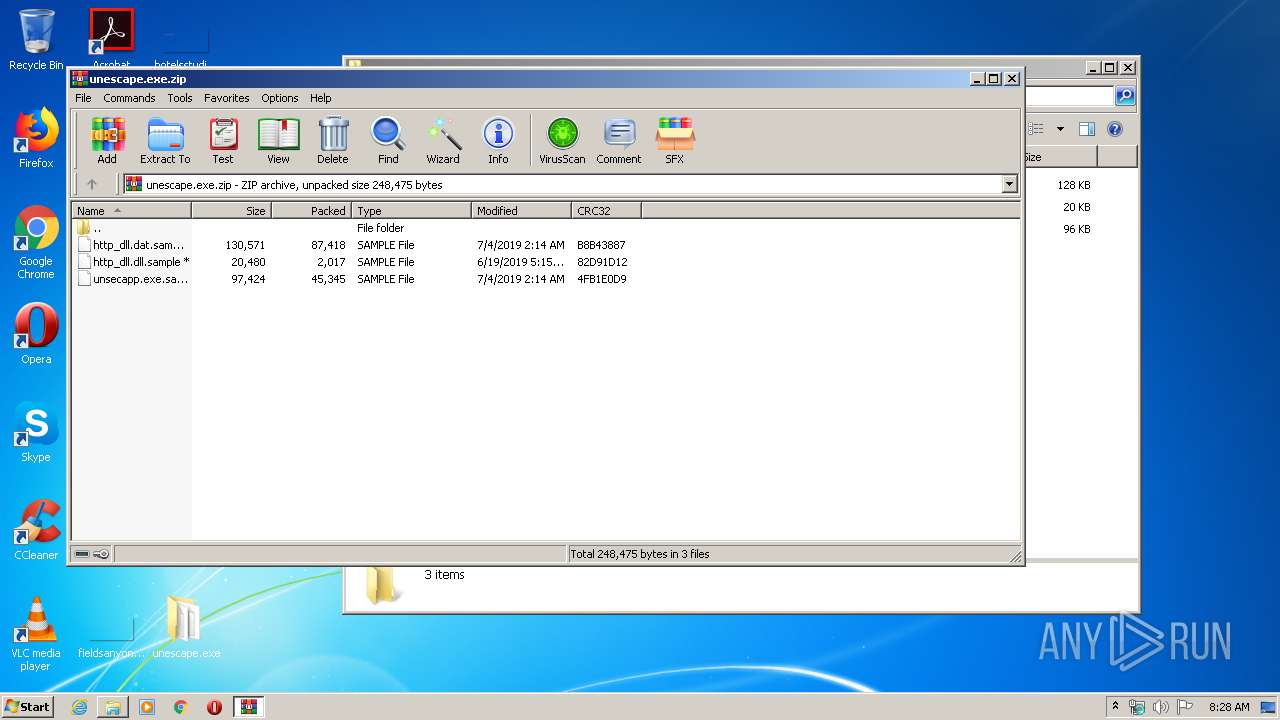Open the VLC media player desktop shortcut

[x=36, y=634]
